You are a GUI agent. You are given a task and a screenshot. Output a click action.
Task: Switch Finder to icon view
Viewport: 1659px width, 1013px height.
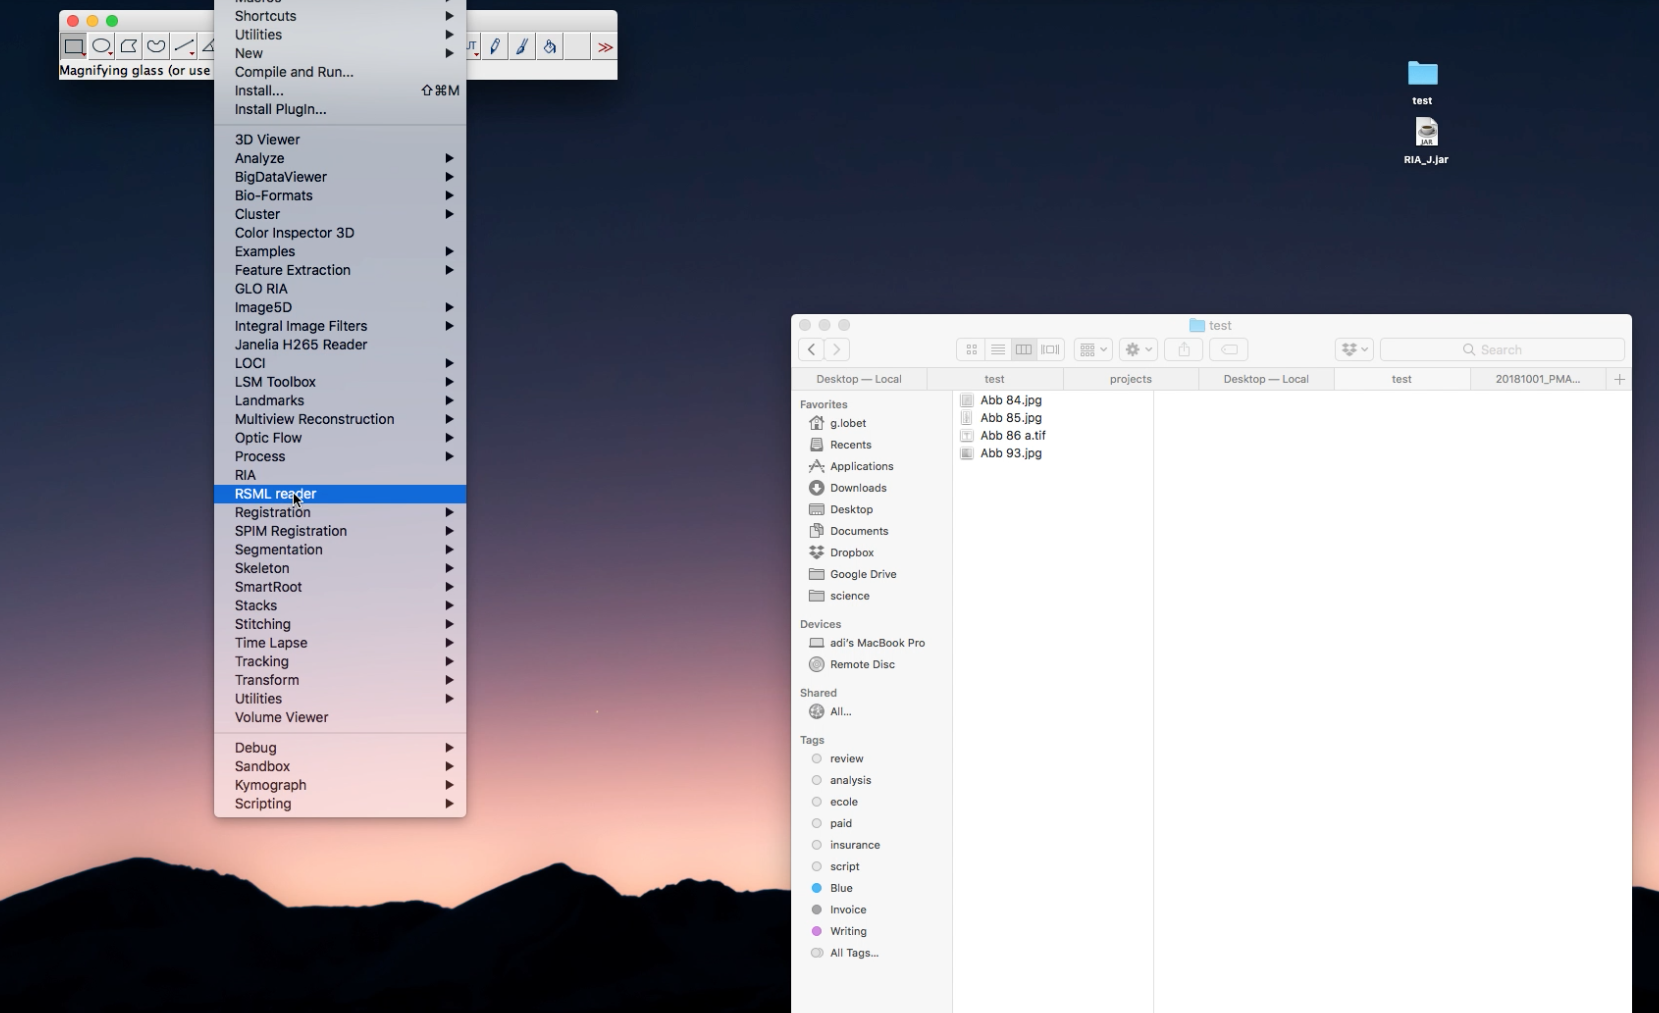pos(971,349)
